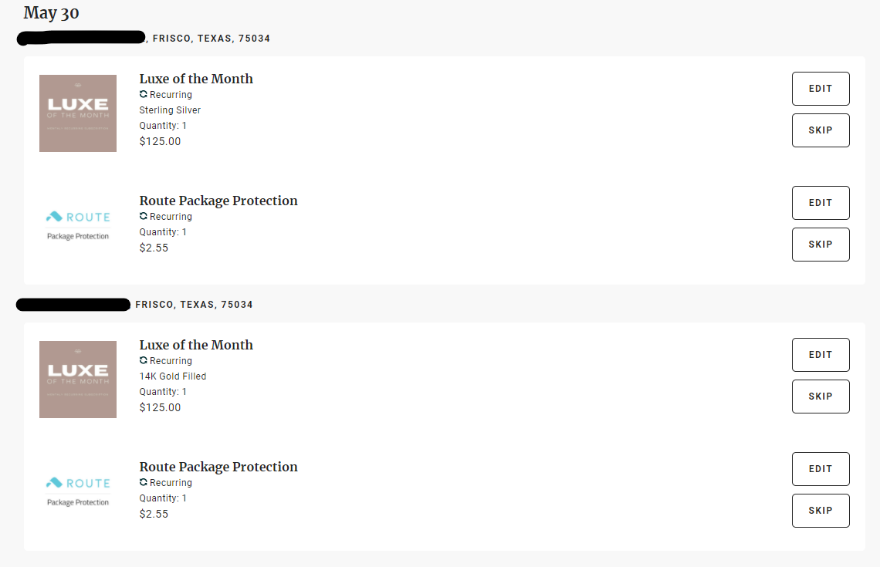This screenshot has width=880, height=567.
Task: Open second Luxe of the Month title
Action: click(196, 345)
